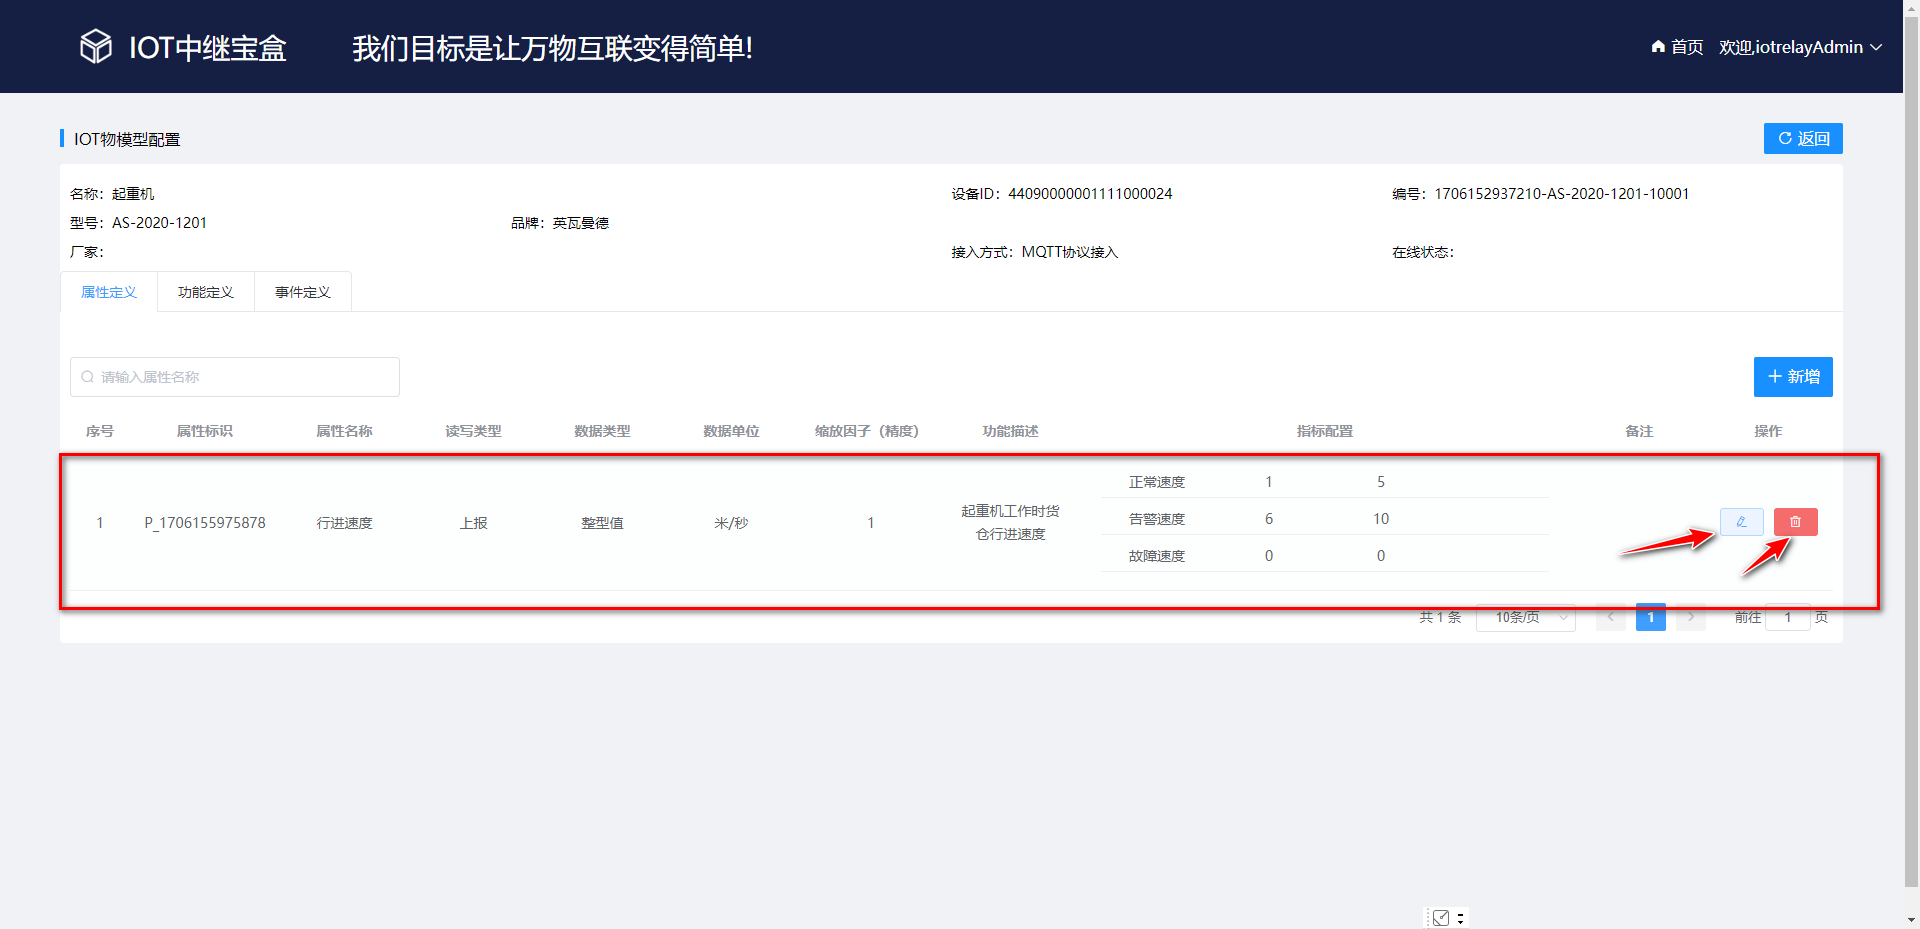Switch to the 功能定义 tab

tap(205, 291)
